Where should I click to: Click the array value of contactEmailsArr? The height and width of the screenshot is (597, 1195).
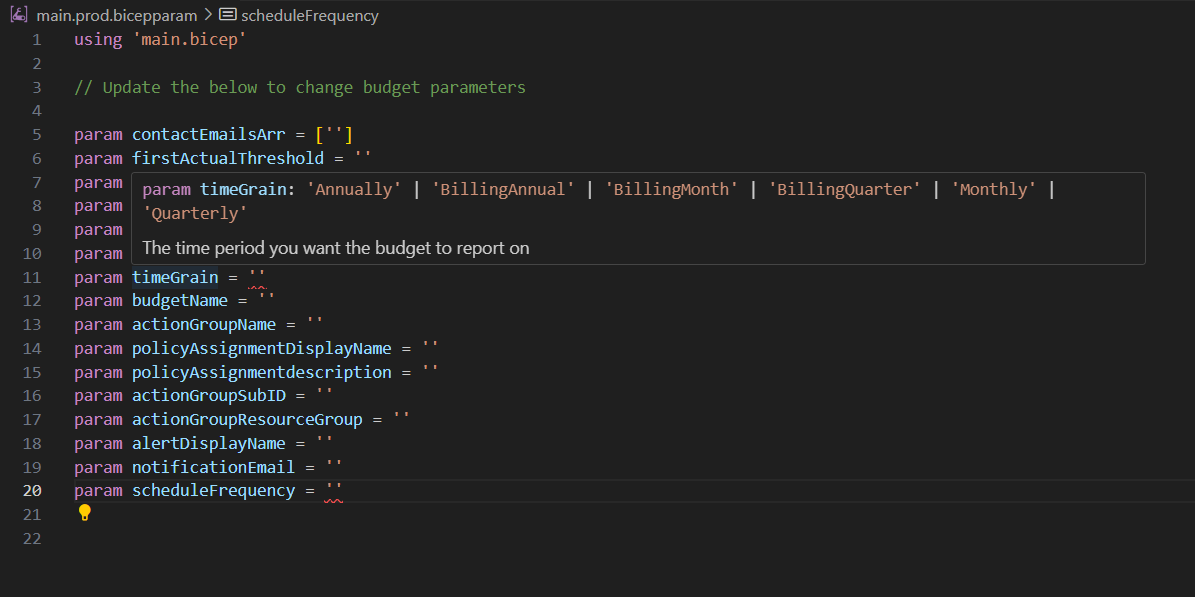tap(333, 135)
